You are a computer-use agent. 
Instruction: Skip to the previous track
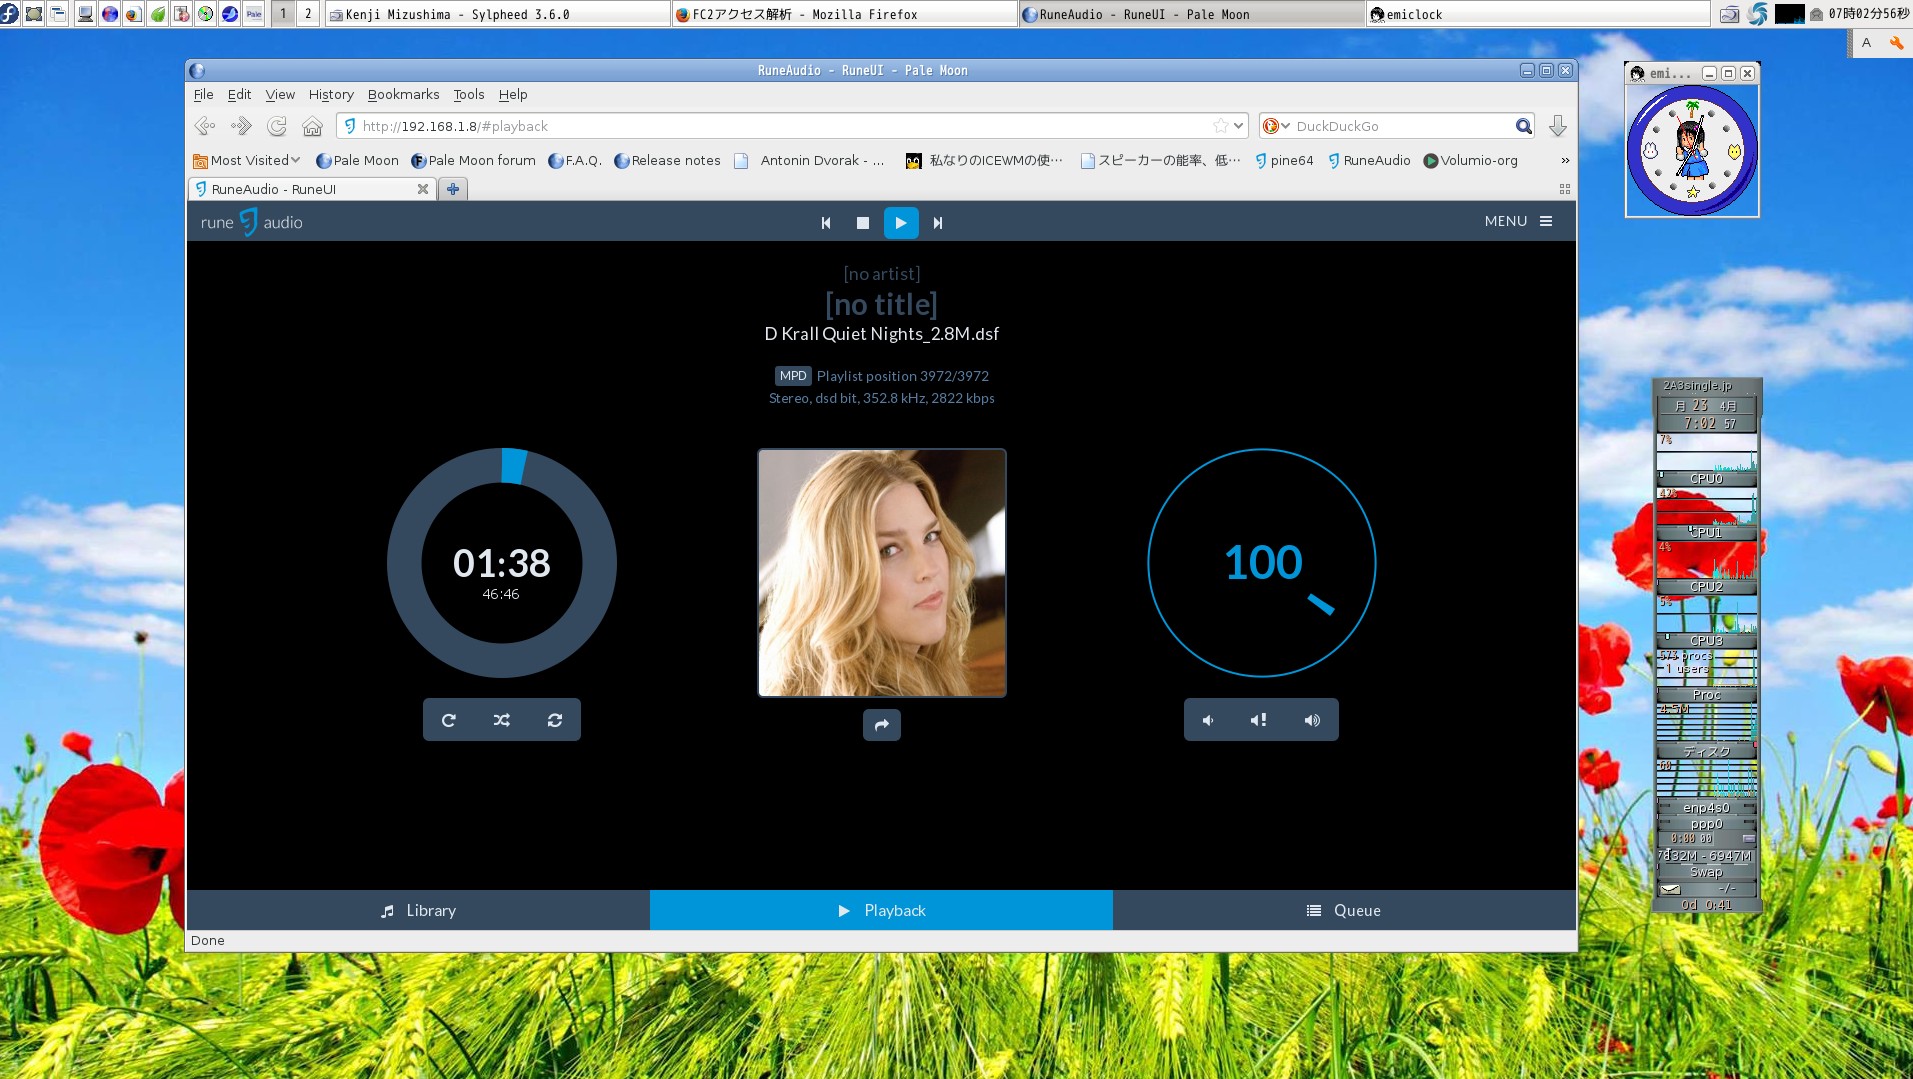tap(826, 223)
